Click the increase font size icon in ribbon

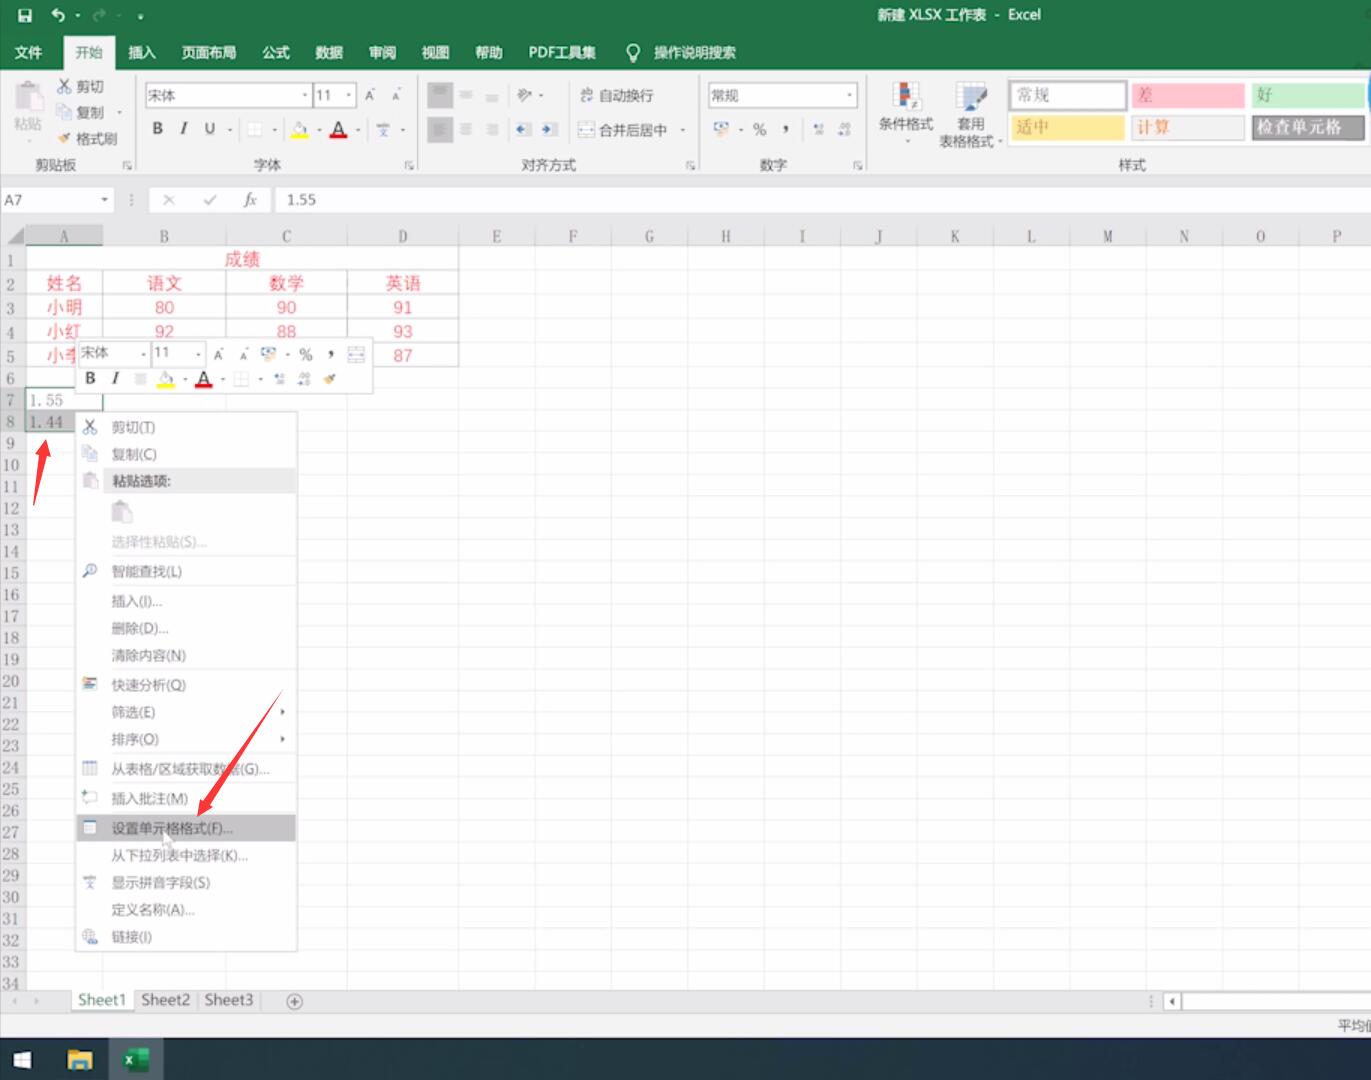370,95
